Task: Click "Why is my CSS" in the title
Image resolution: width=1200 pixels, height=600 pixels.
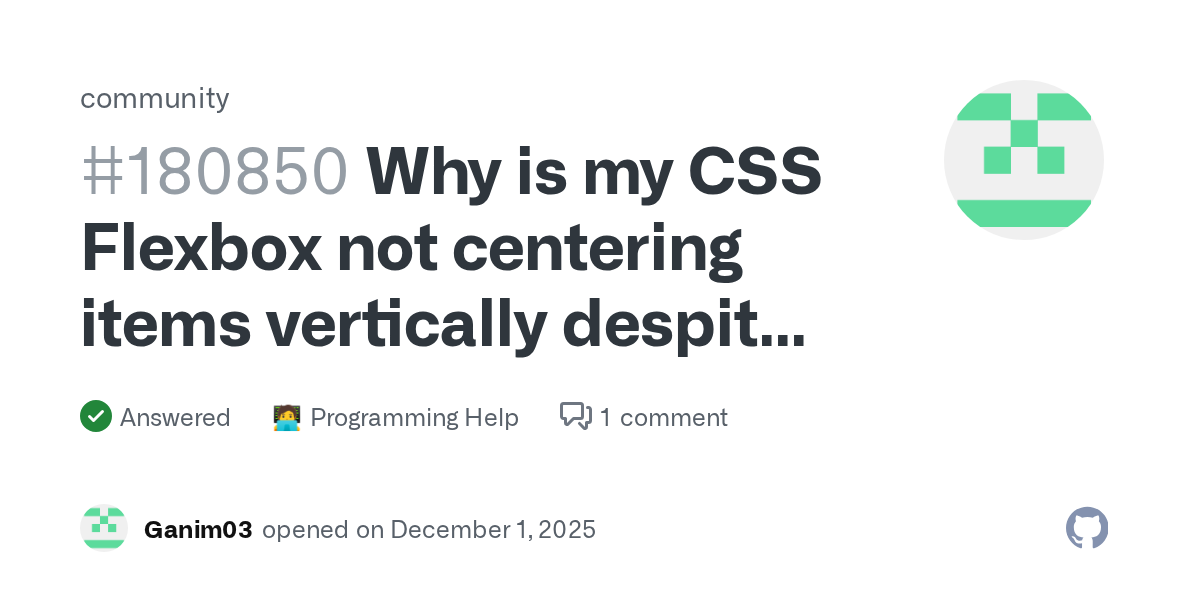Action: pos(594,173)
